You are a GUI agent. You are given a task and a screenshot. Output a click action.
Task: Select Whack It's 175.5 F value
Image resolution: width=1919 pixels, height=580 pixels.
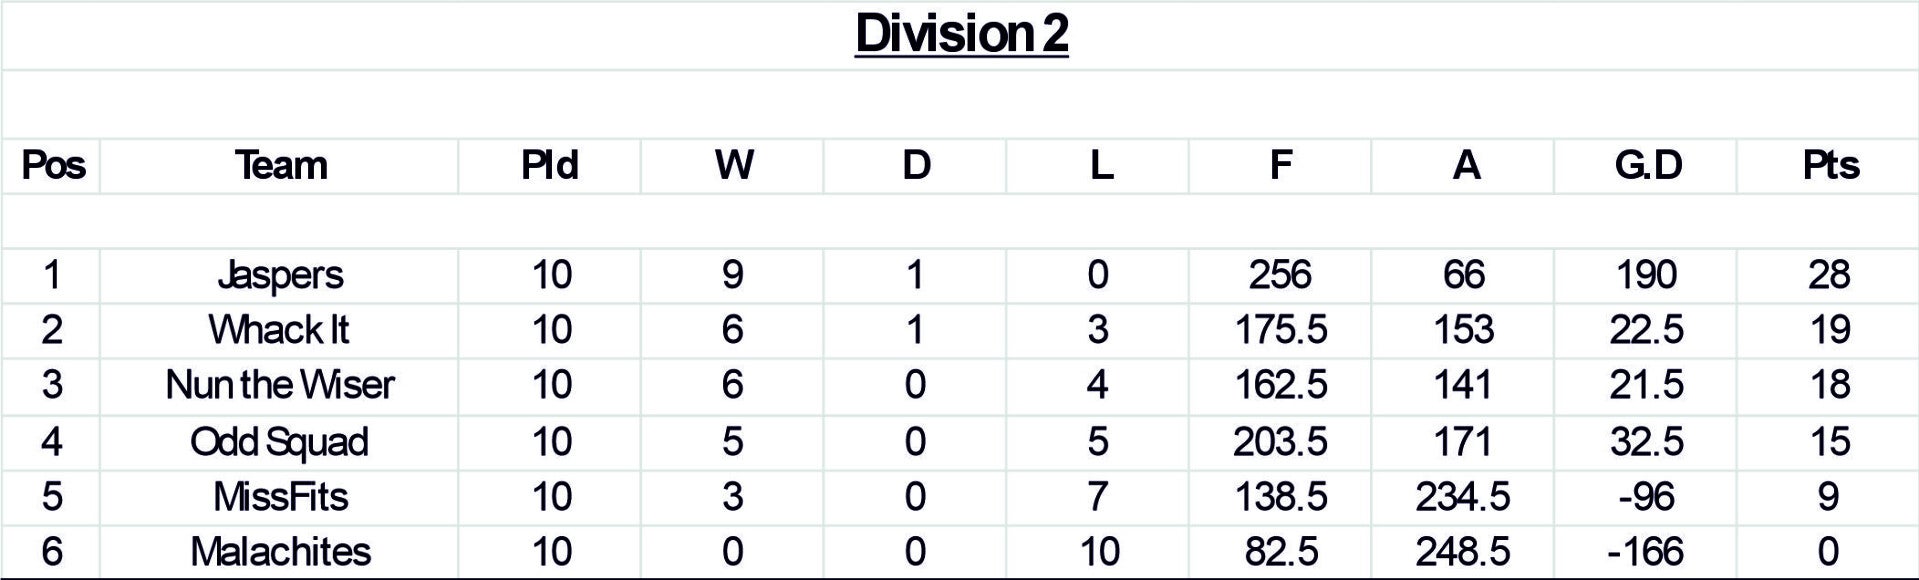[x=1280, y=330]
